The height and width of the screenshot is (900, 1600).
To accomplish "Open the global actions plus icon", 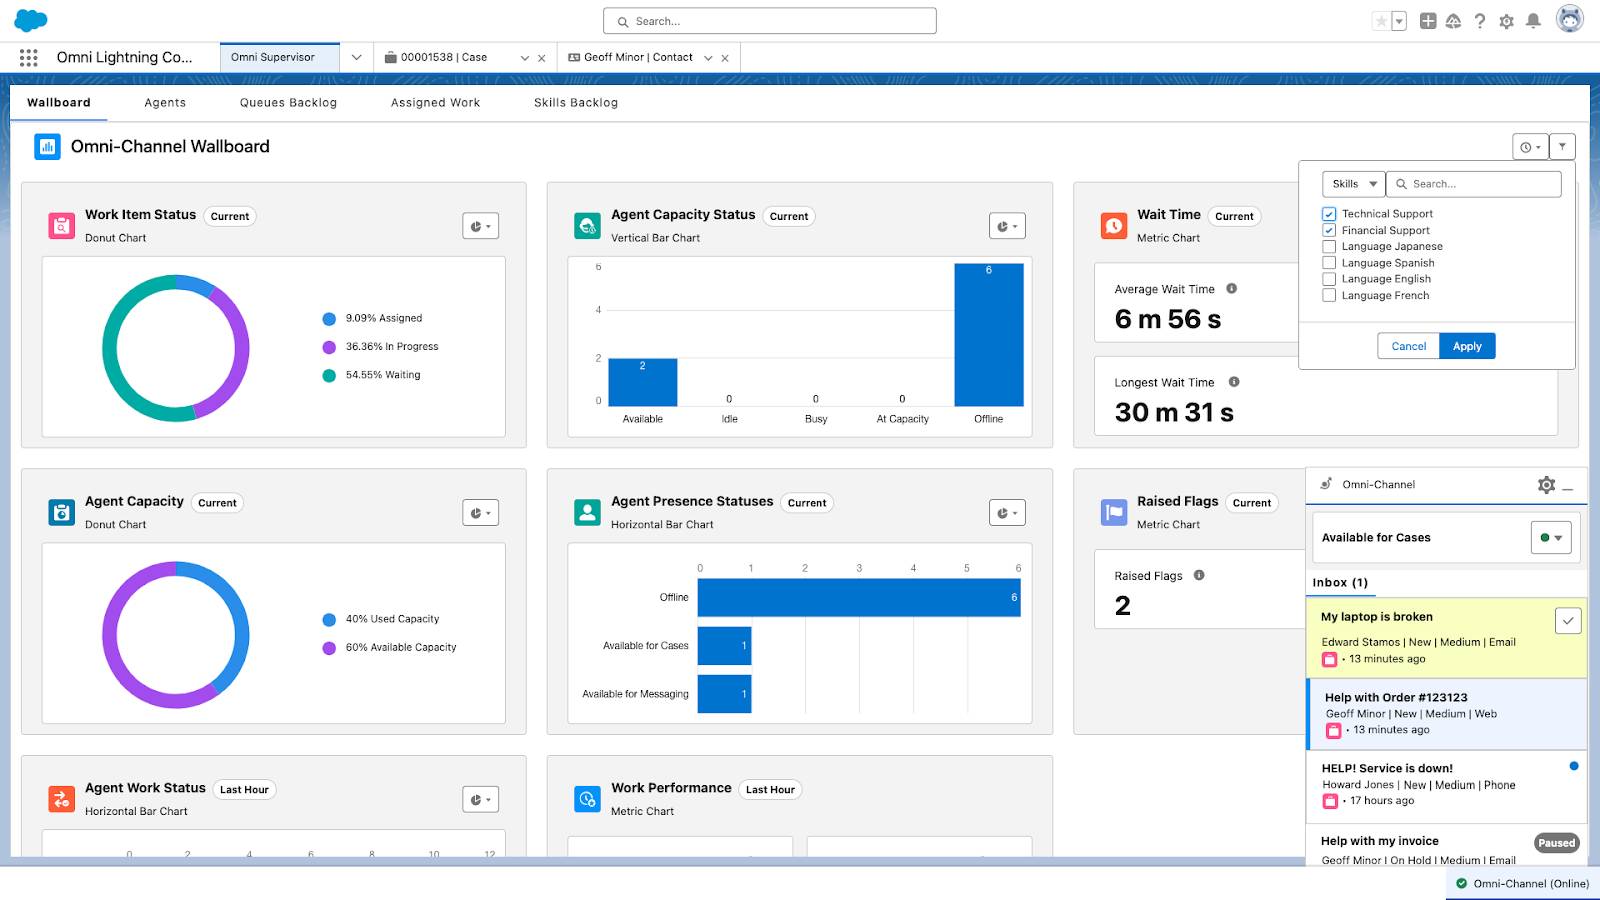I will tap(1428, 21).
